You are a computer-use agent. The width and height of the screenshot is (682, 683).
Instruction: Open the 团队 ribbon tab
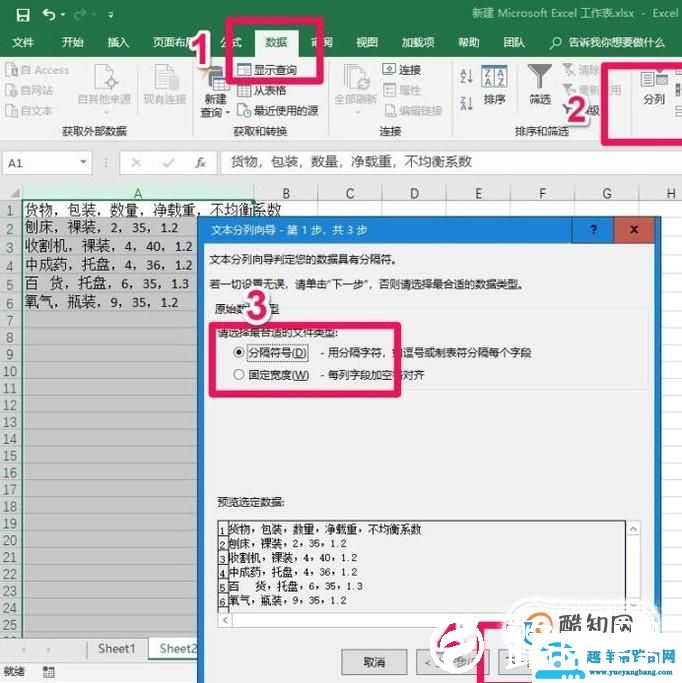[514, 42]
